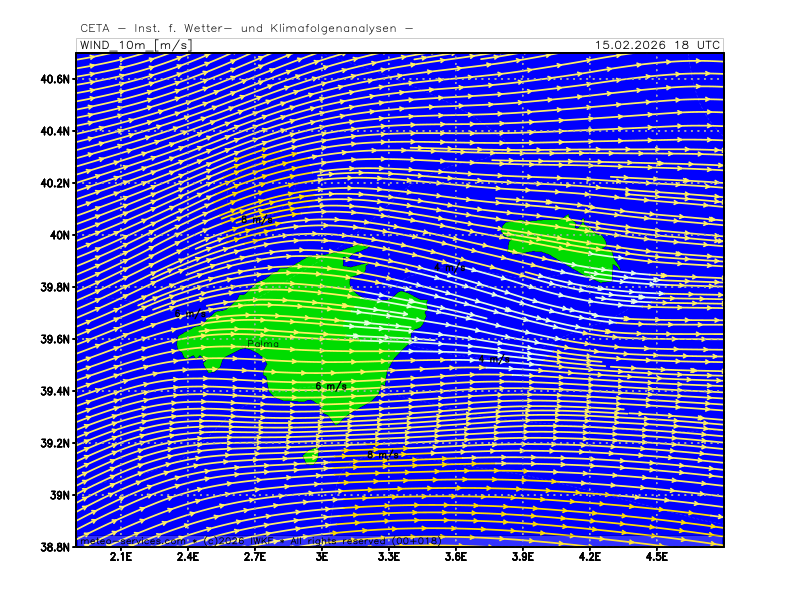Select the 4.5E longitude label

(656, 558)
